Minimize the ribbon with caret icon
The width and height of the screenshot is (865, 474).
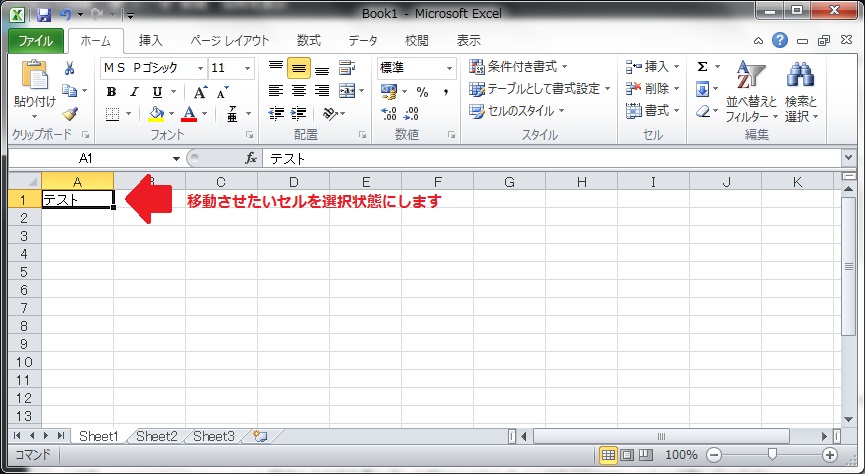(x=759, y=41)
